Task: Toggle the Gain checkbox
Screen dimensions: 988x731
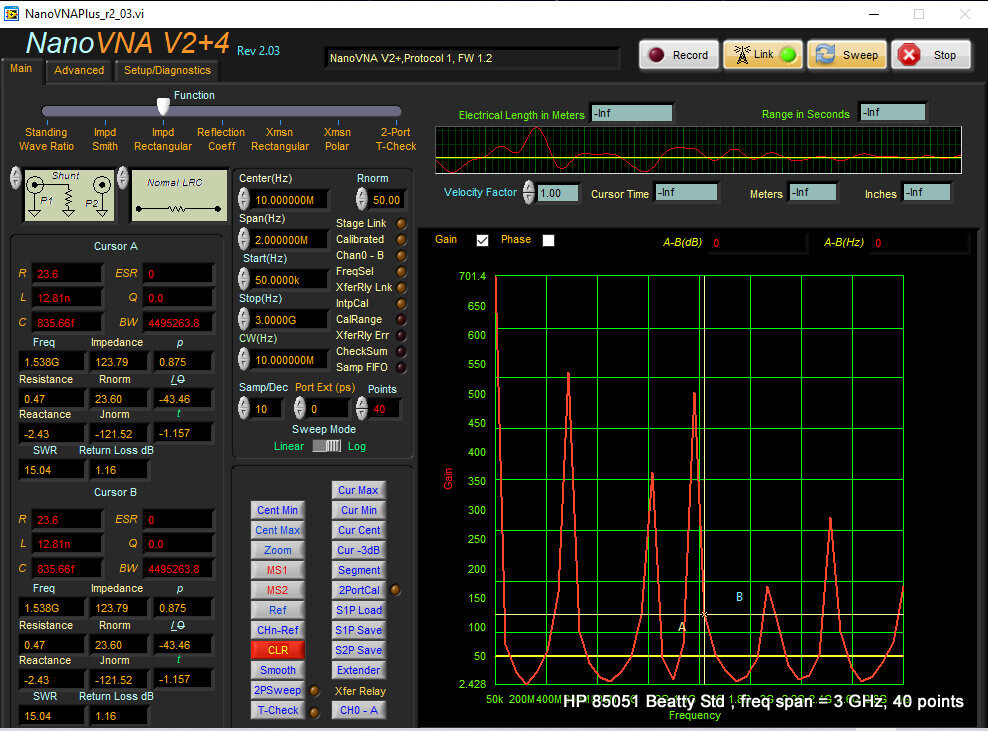Action: click(x=483, y=240)
